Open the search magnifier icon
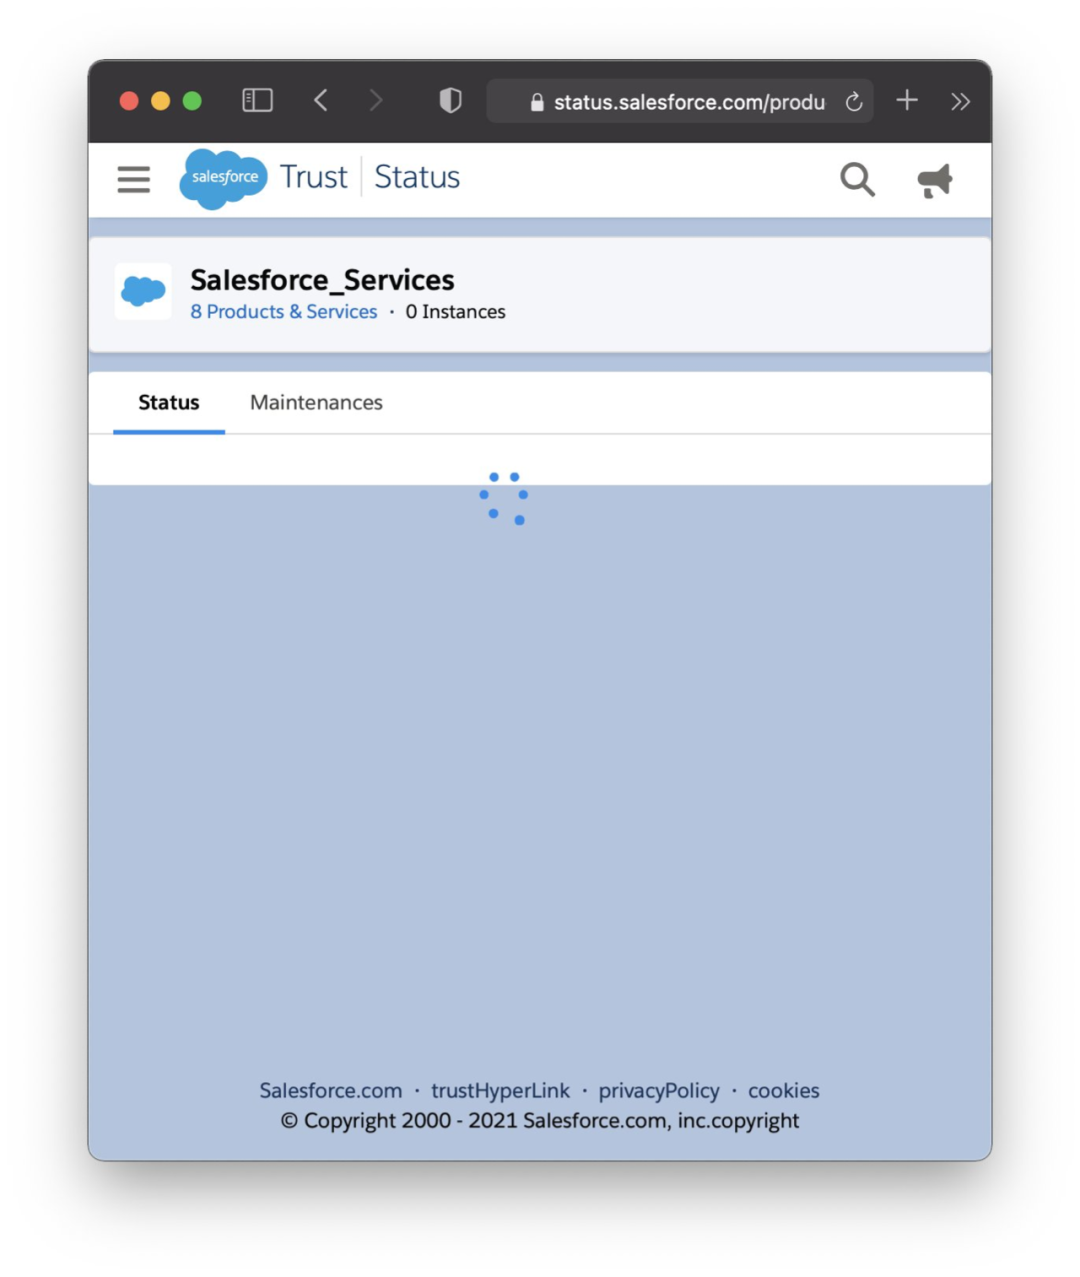This screenshot has width=1080, height=1277. [x=857, y=179]
